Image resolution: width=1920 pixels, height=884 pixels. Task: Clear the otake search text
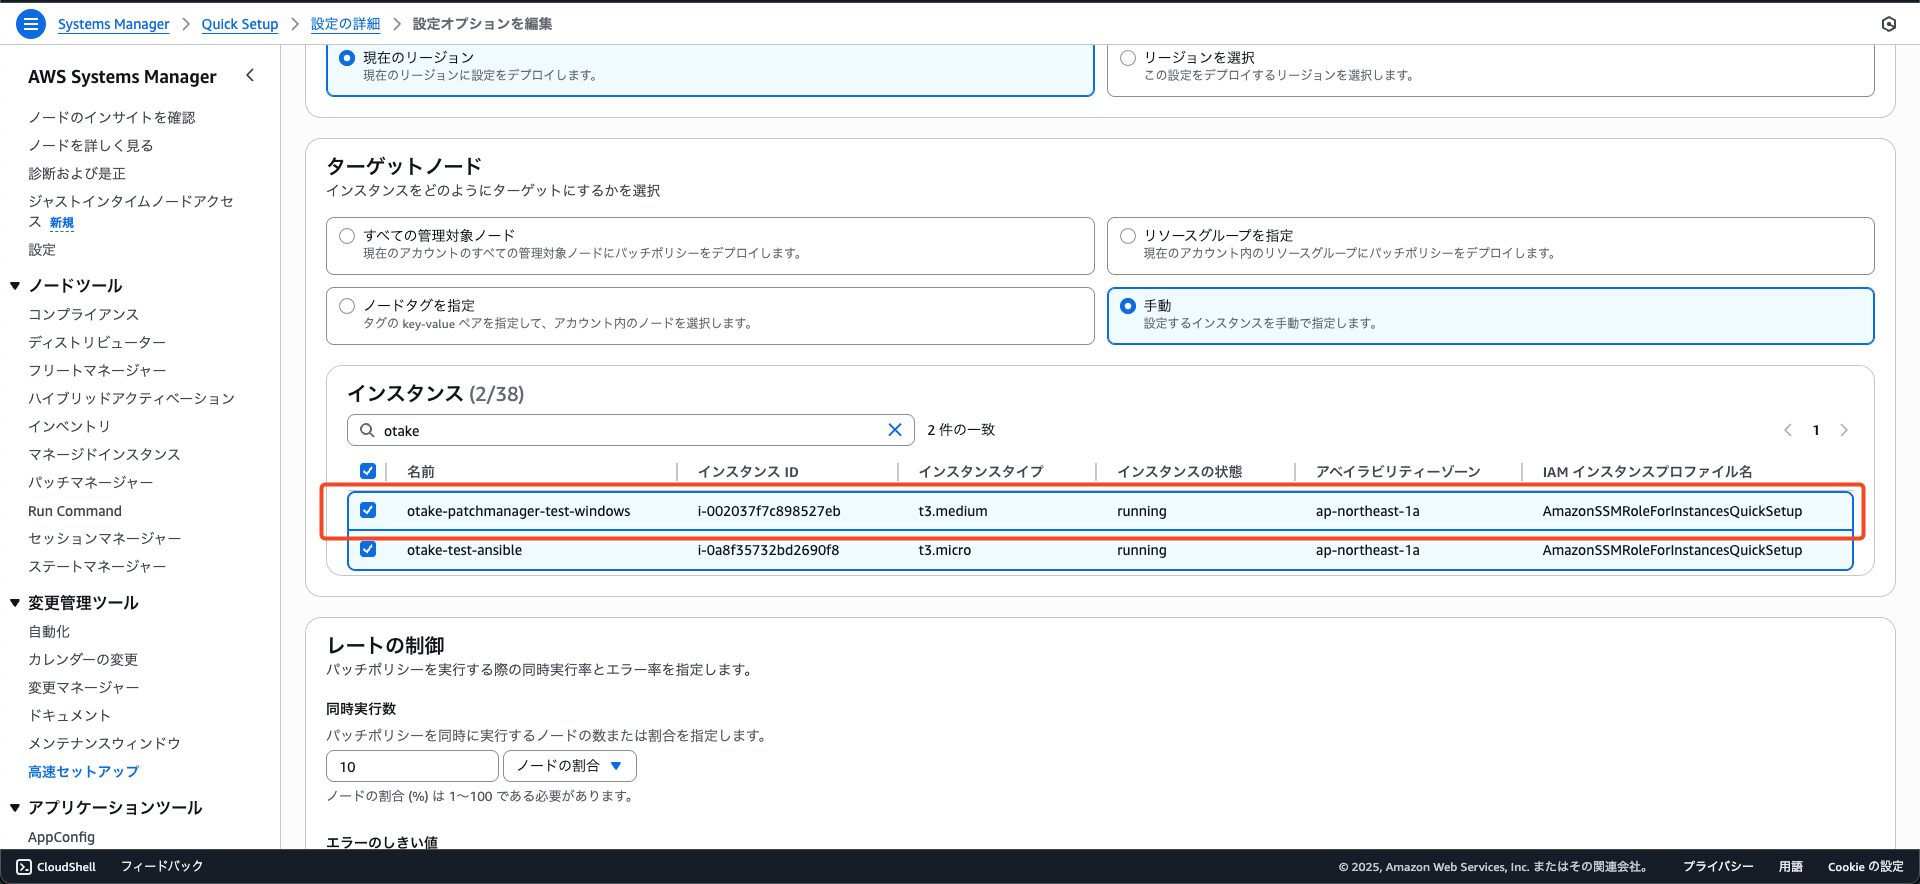click(x=894, y=430)
